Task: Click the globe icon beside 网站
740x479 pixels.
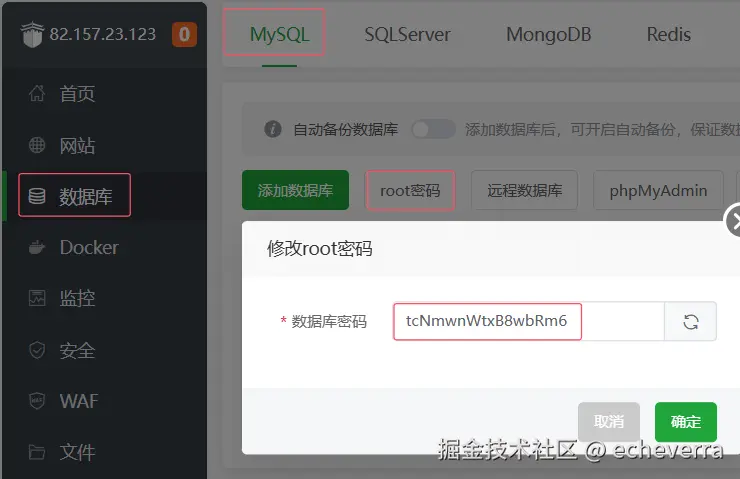Action: 37,145
